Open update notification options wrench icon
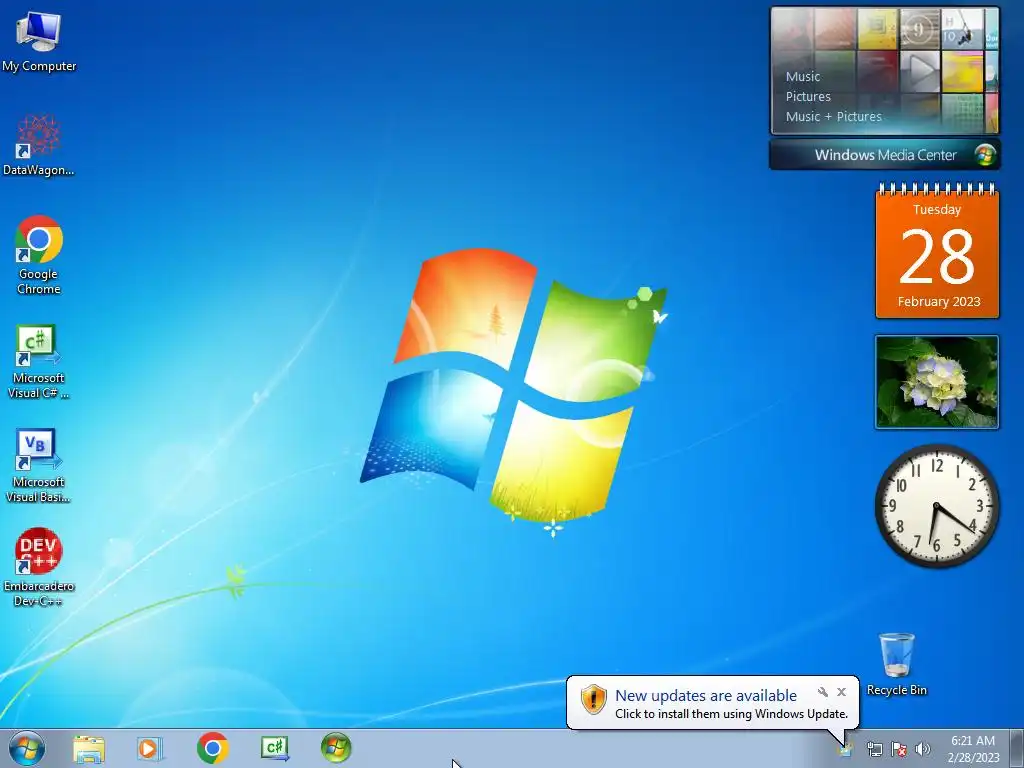 (823, 692)
